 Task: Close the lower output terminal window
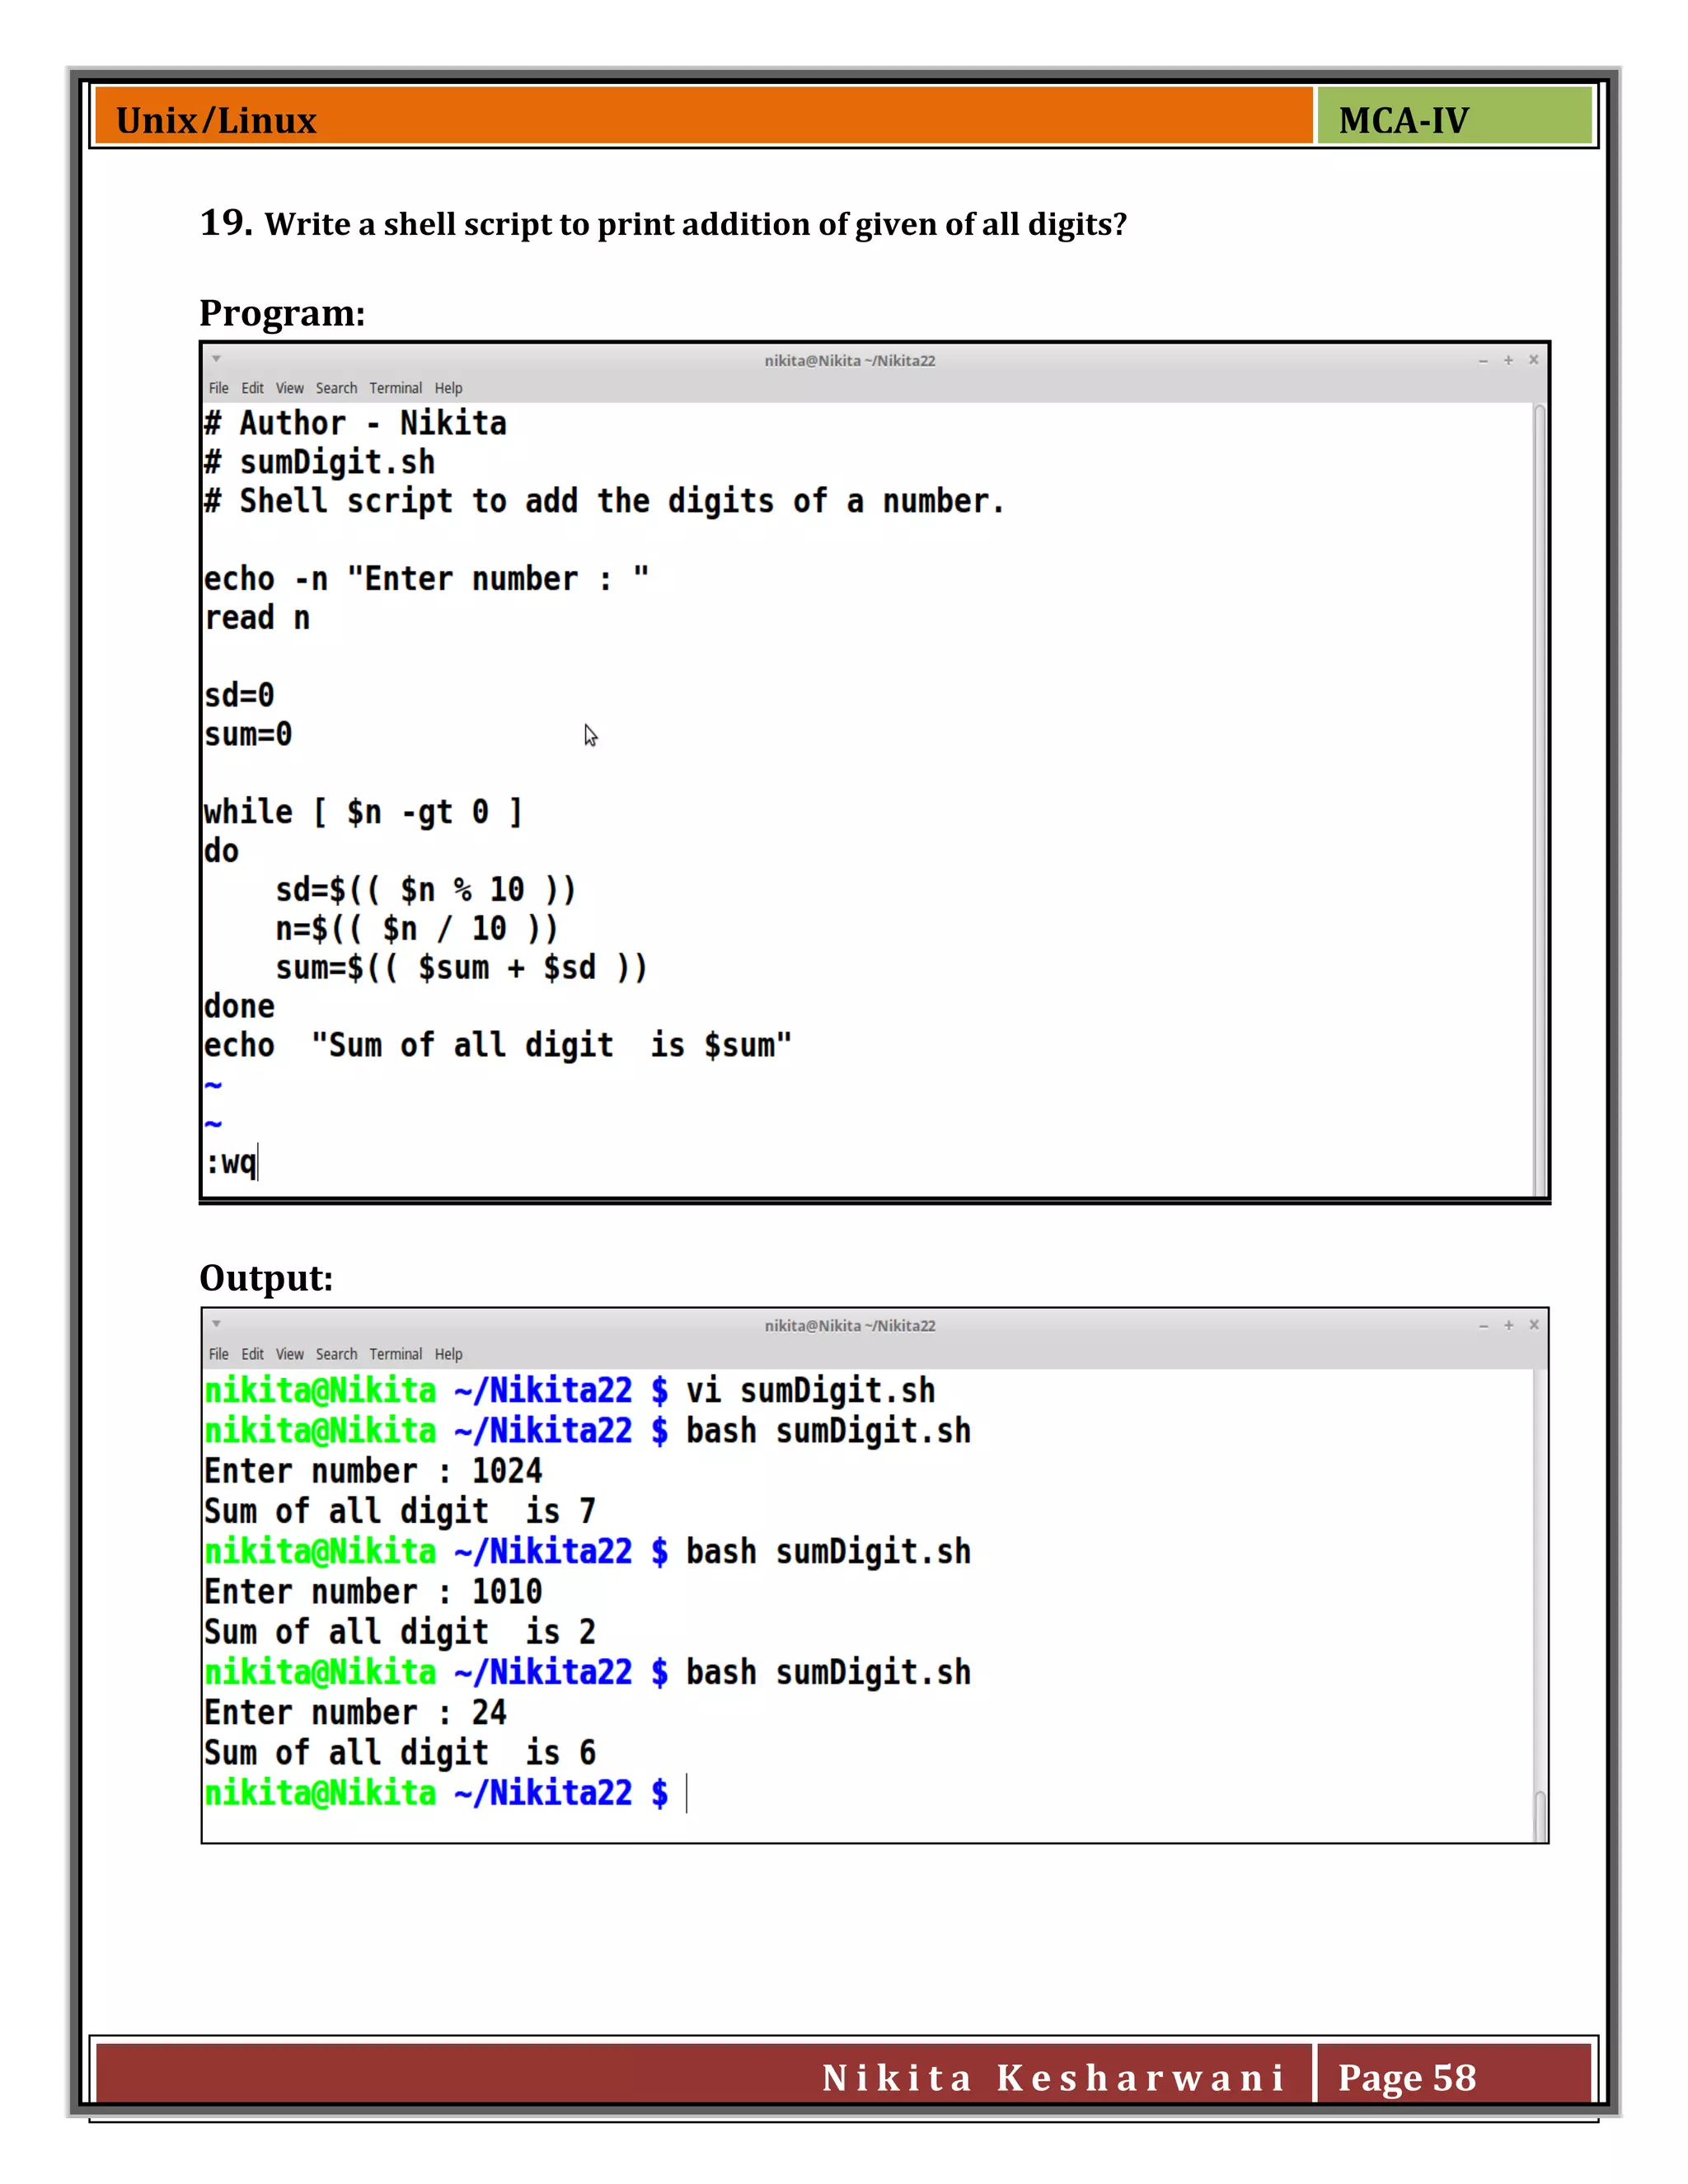(1533, 1325)
